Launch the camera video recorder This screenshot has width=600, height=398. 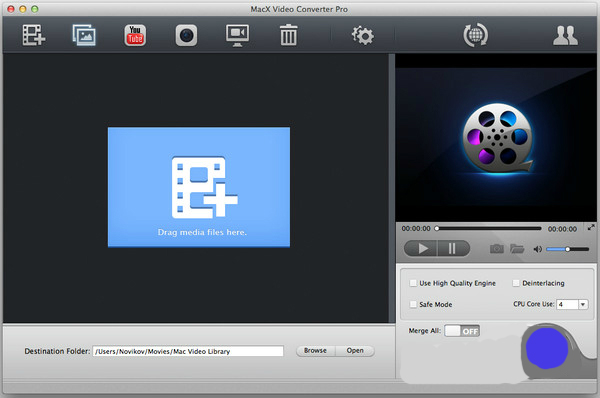tap(186, 35)
